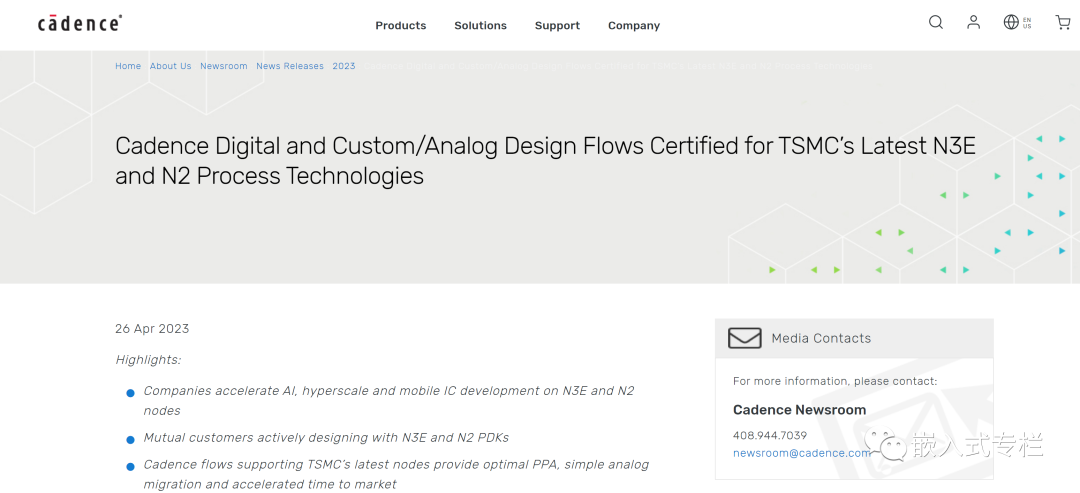
Task: Click the Cadence Newsroom contact name
Action: tap(800, 410)
